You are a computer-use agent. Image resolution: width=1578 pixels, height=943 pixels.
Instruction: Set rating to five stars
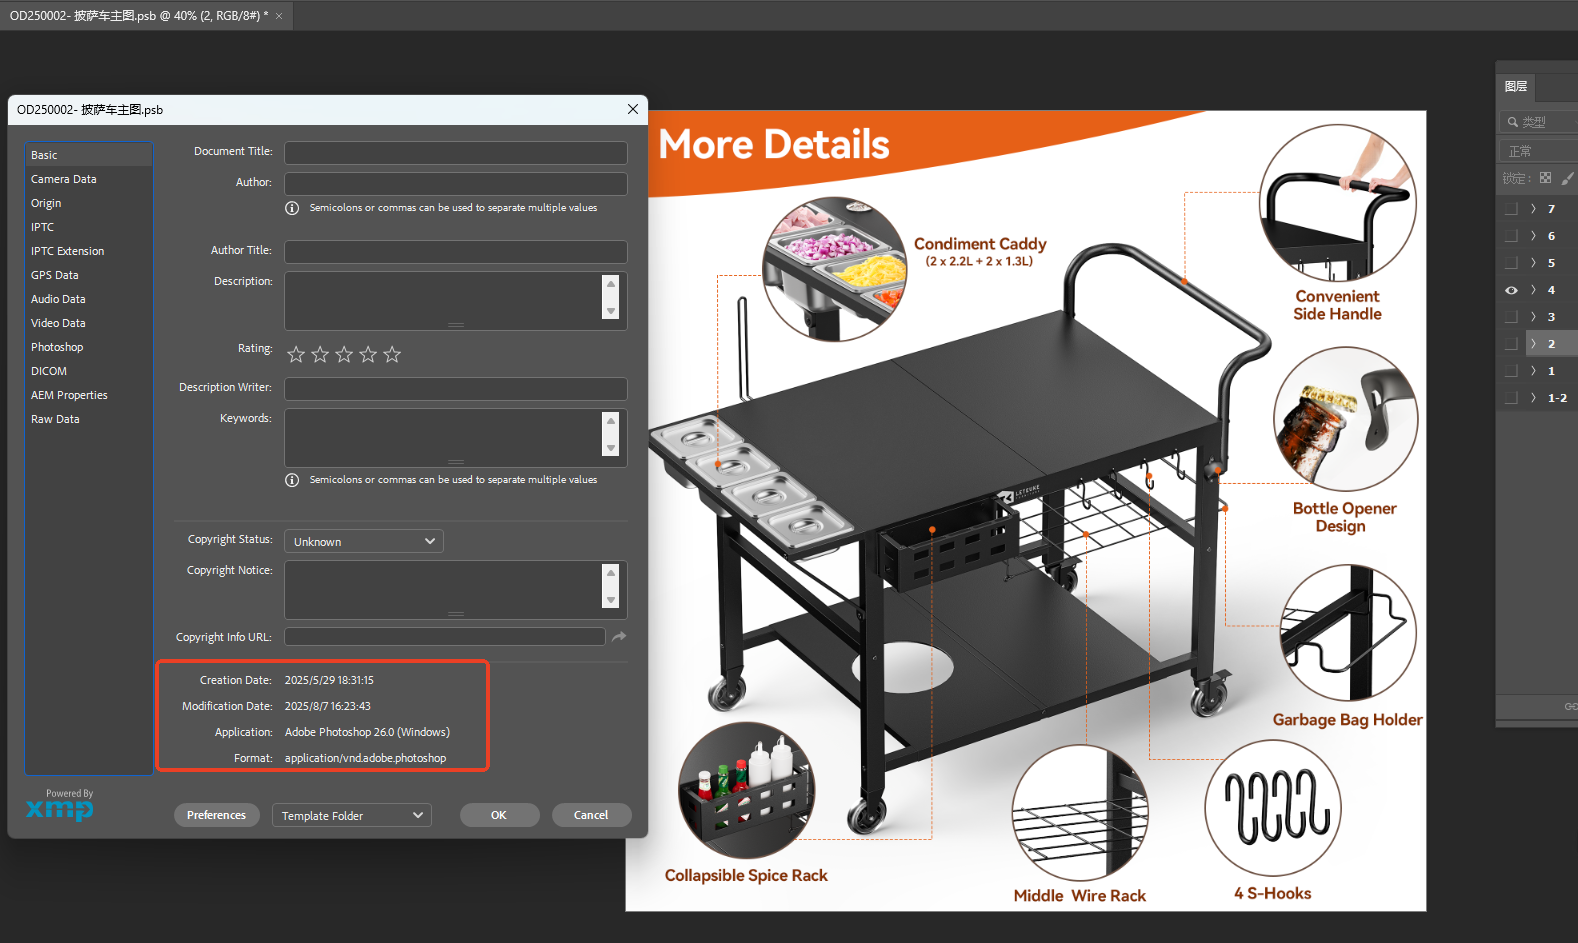point(392,354)
